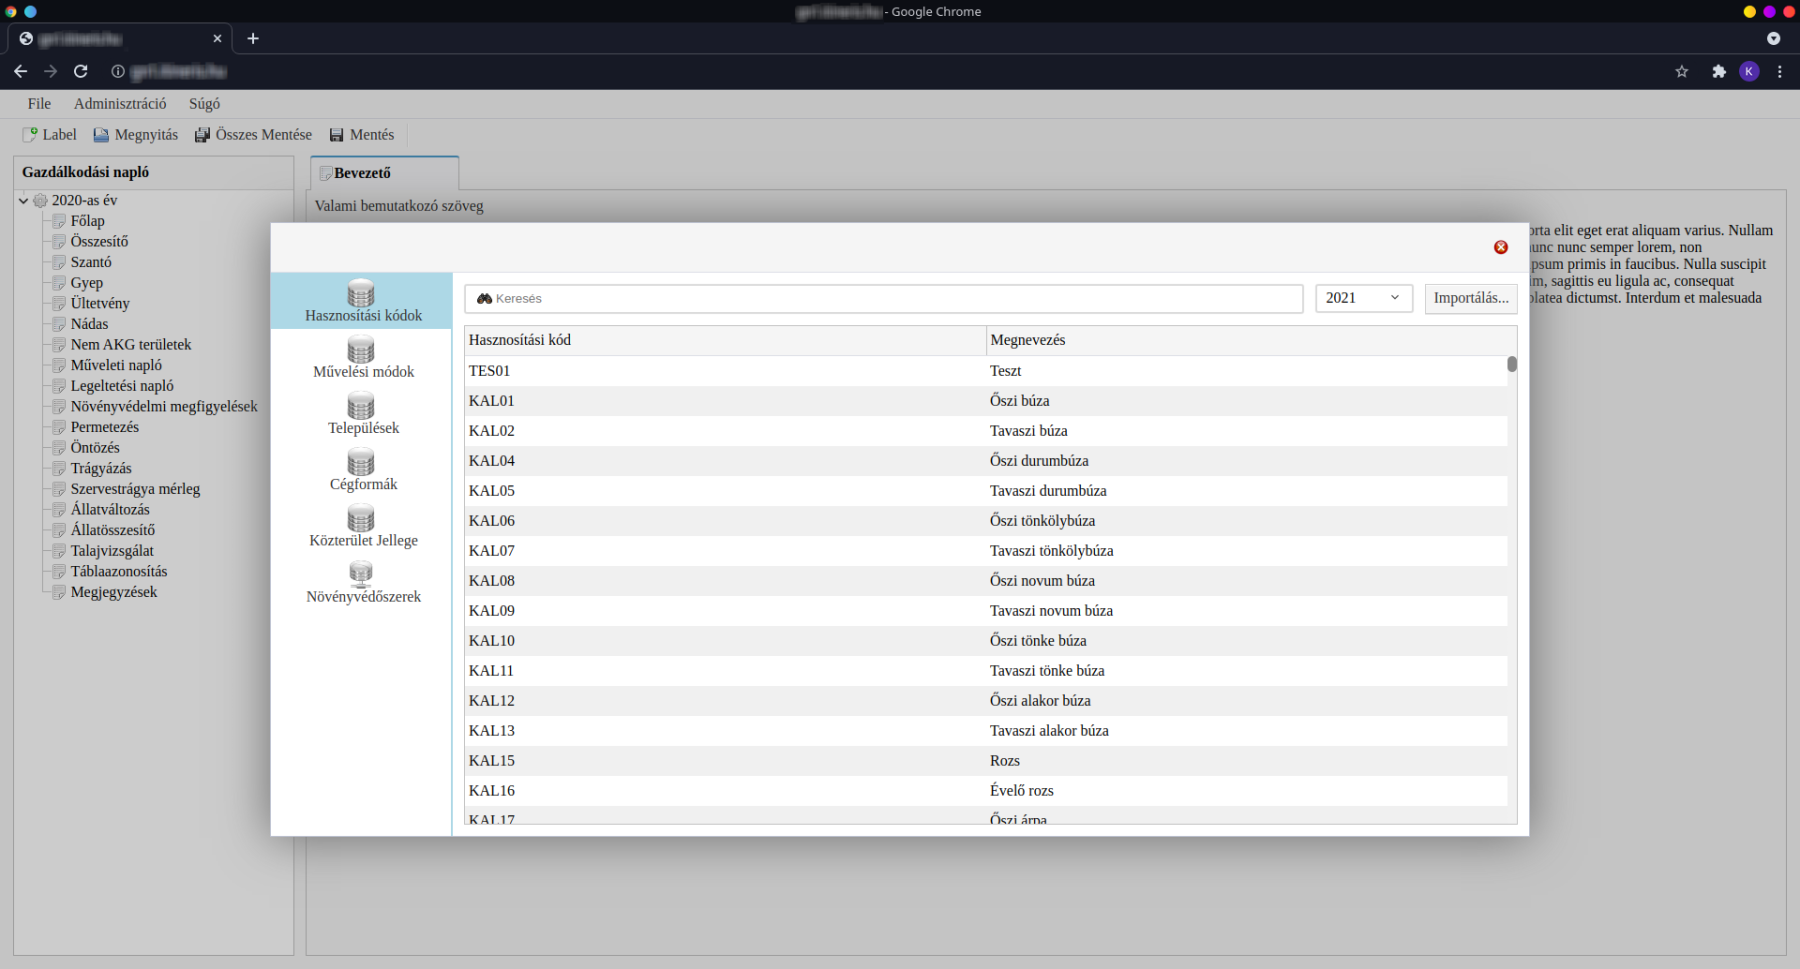Select the Permetezés tree item
Screen dimensions: 1800x969
tap(104, 427)
